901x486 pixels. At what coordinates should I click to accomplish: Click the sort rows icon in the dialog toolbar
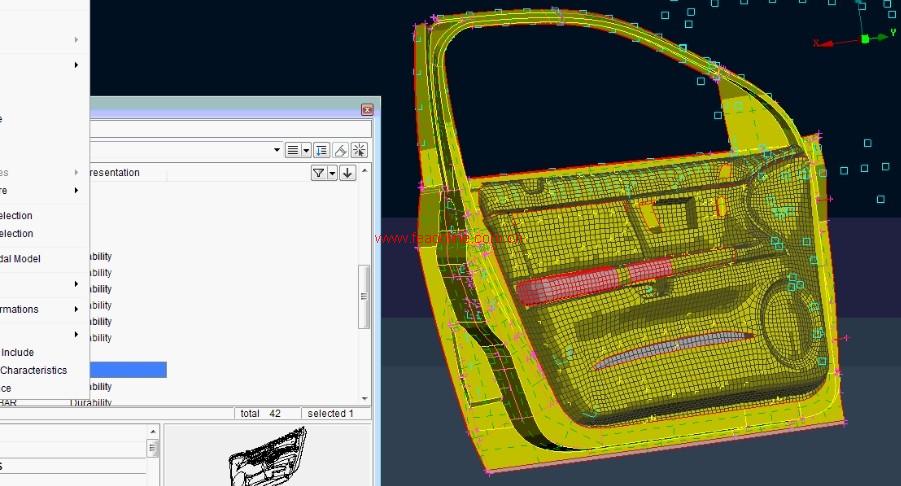coord(321,150)
